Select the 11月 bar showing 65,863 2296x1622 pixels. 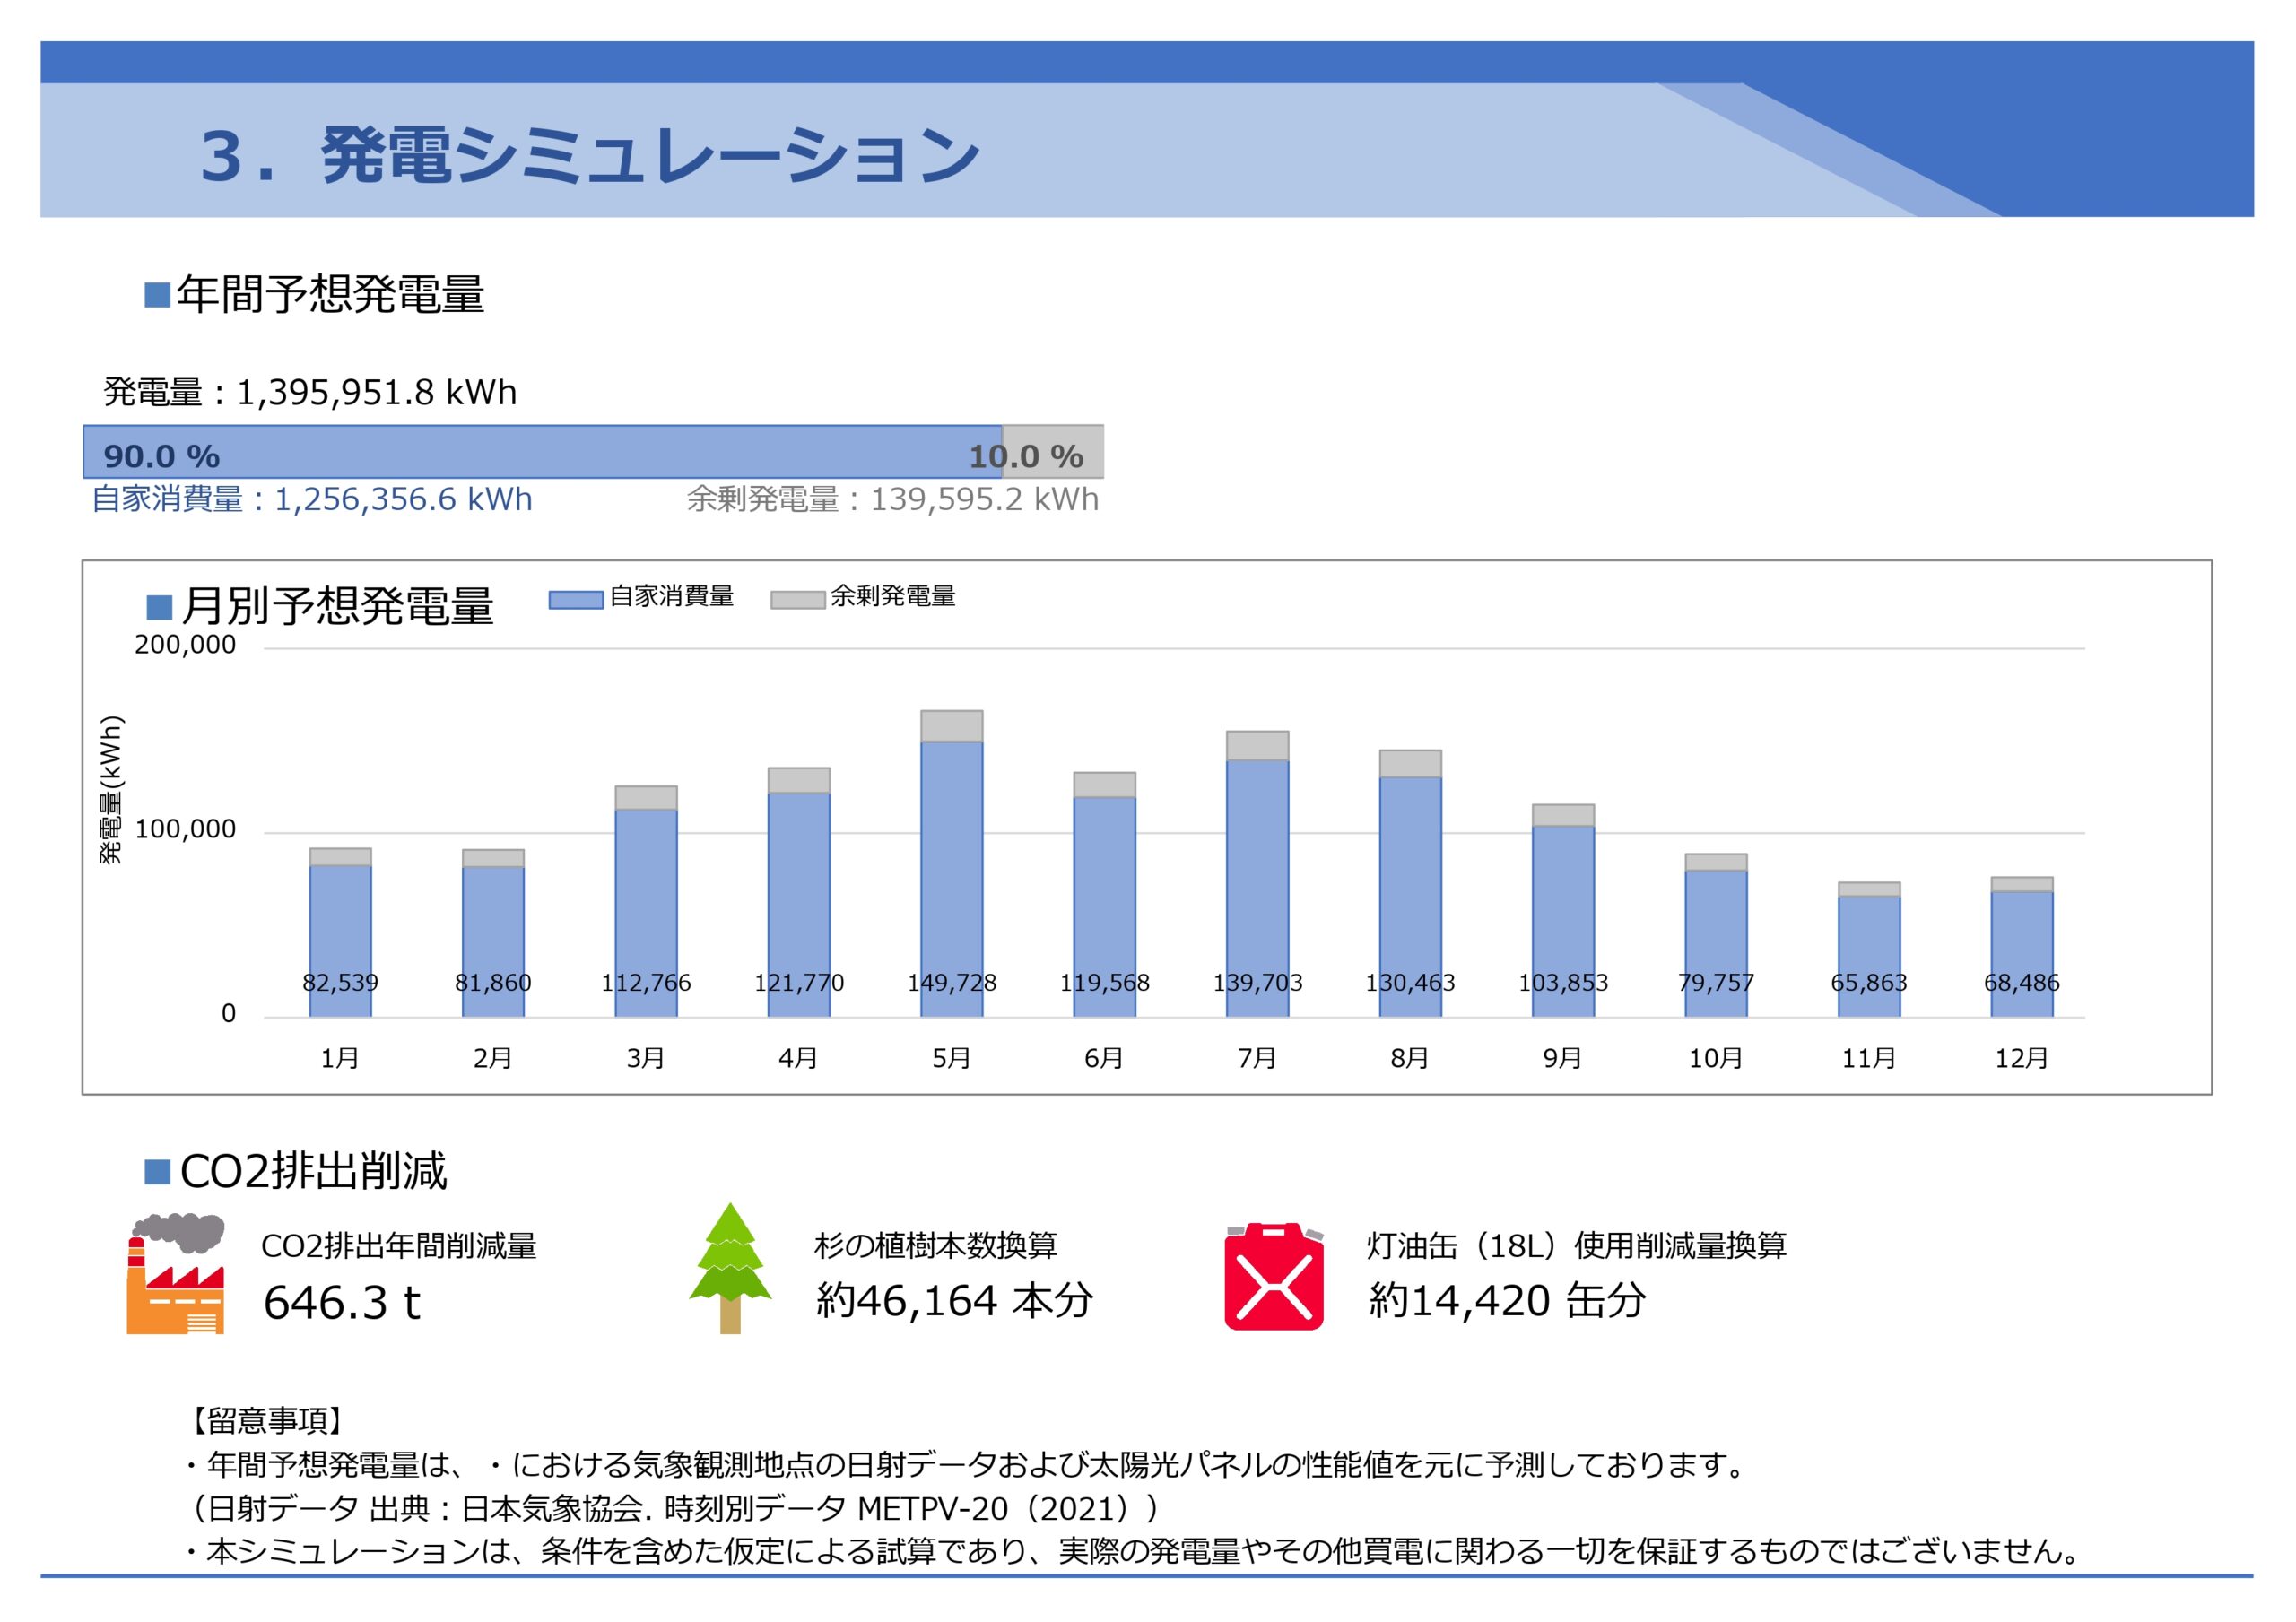tap(1868, 955)
